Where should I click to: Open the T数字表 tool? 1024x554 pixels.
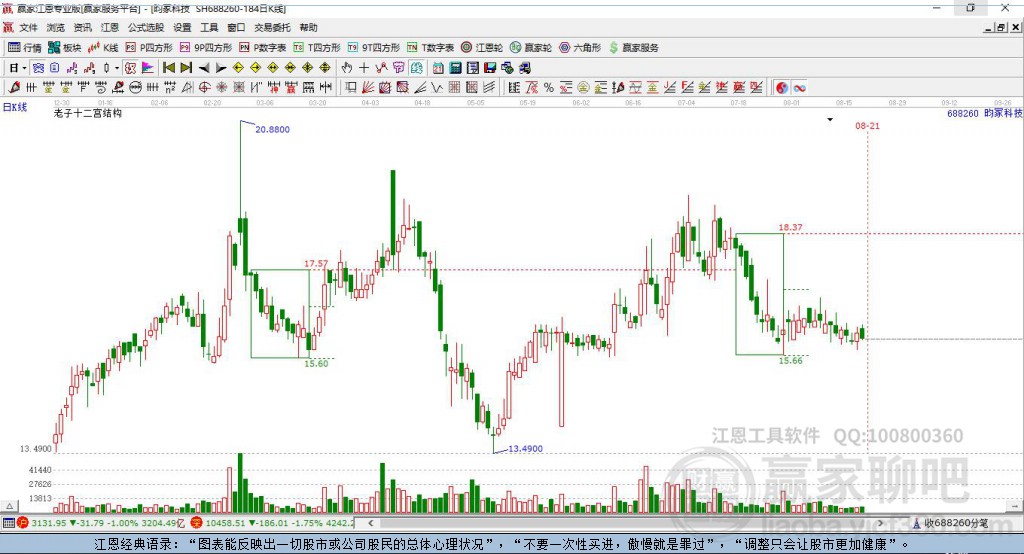click(x=430, y=48)
